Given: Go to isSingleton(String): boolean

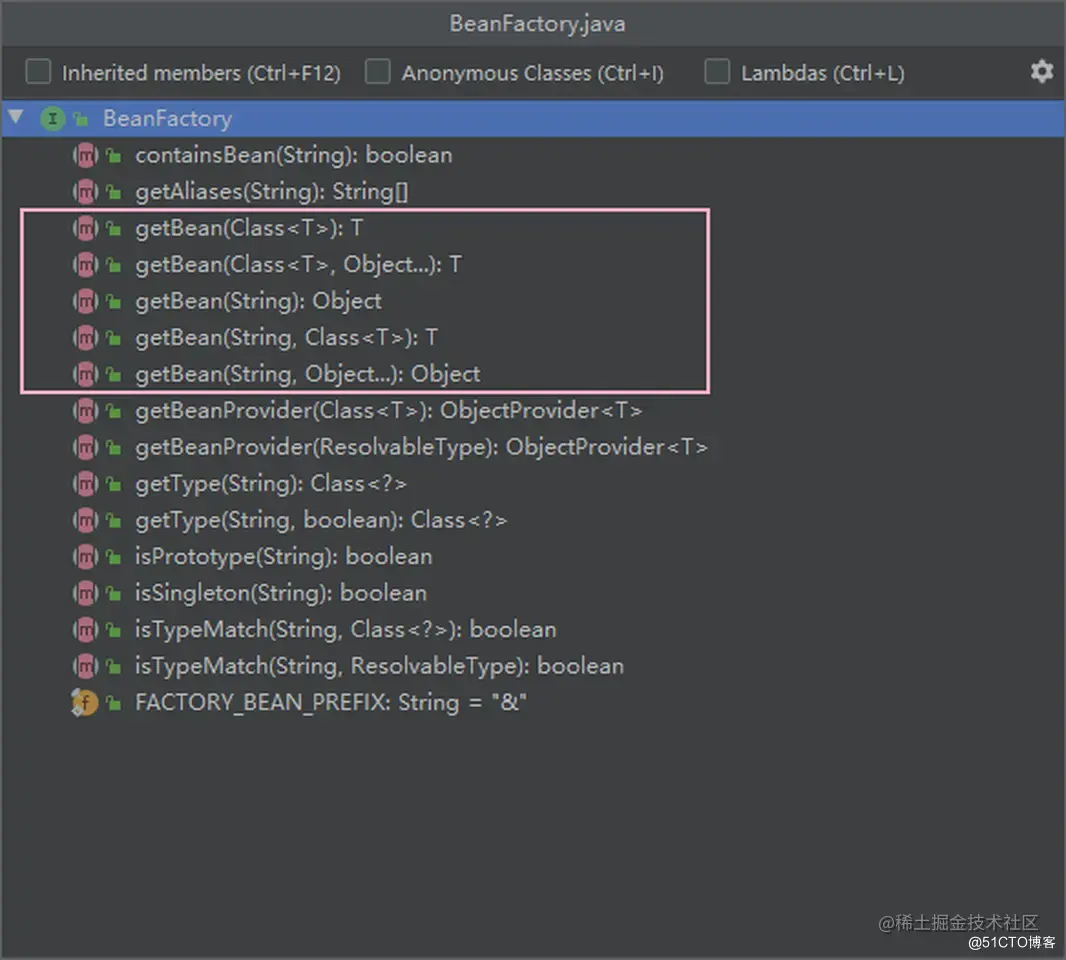Looking at the screenshot, I should tap(281, 593).
